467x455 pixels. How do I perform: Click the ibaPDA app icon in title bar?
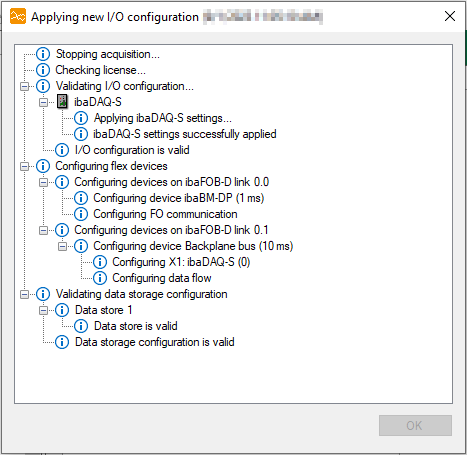tap(18, 17)
